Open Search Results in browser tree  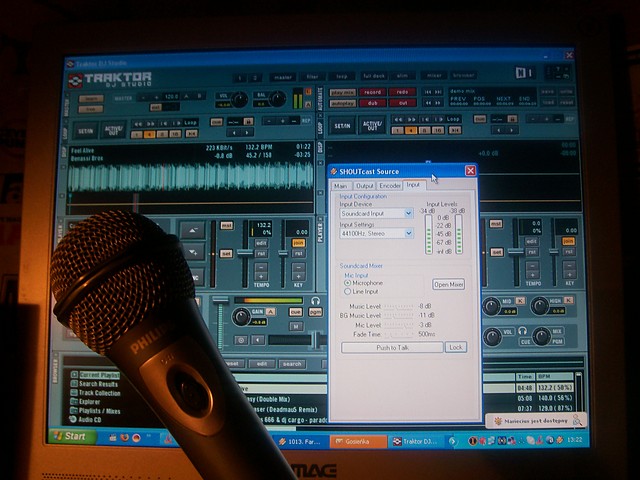(94, 384)
